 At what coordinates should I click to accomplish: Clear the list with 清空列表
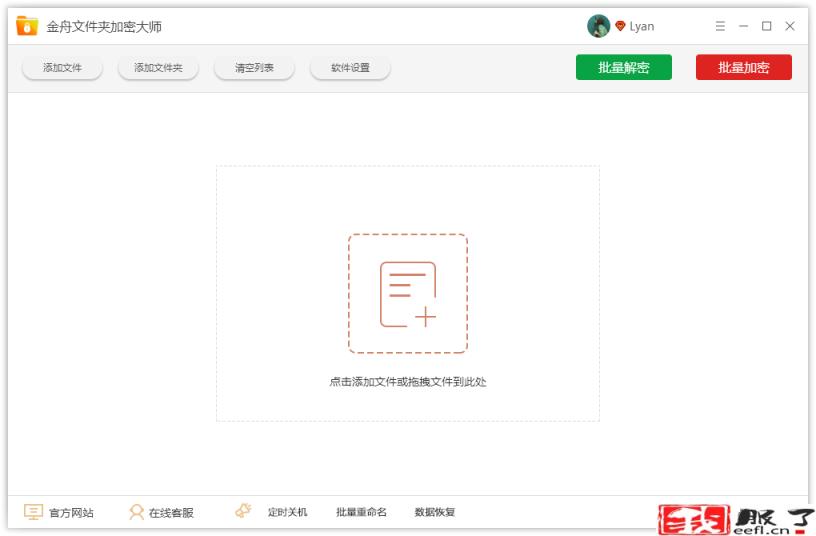click(254, 68)
